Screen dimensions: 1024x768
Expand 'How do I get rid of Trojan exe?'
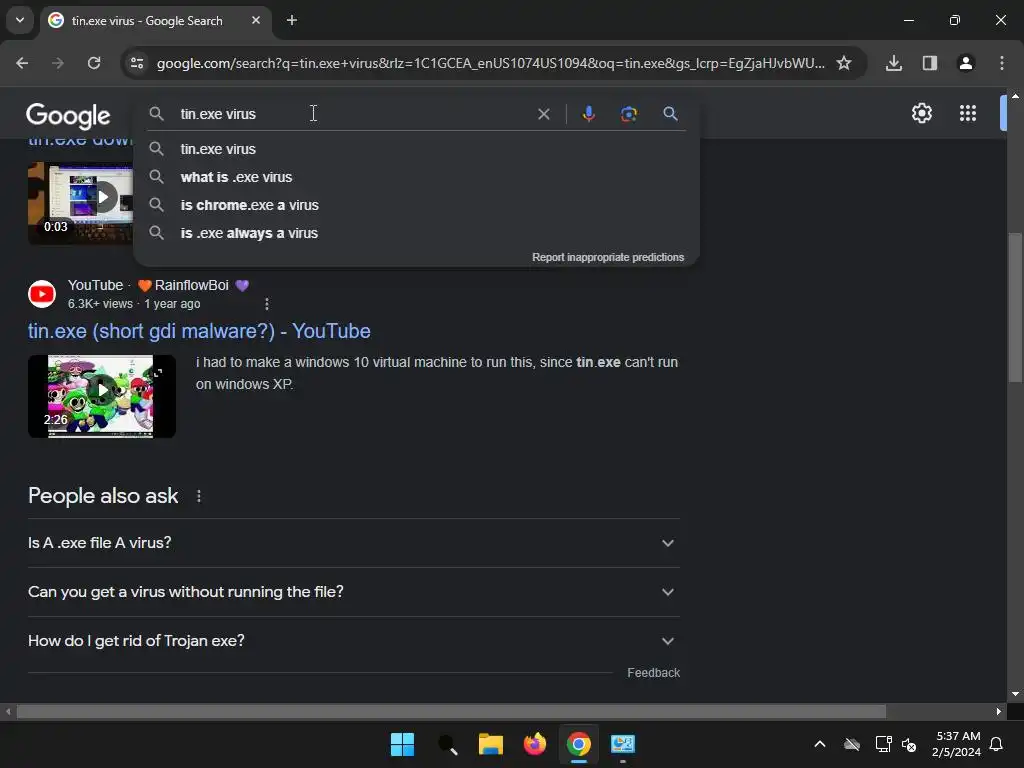[353, 641]
